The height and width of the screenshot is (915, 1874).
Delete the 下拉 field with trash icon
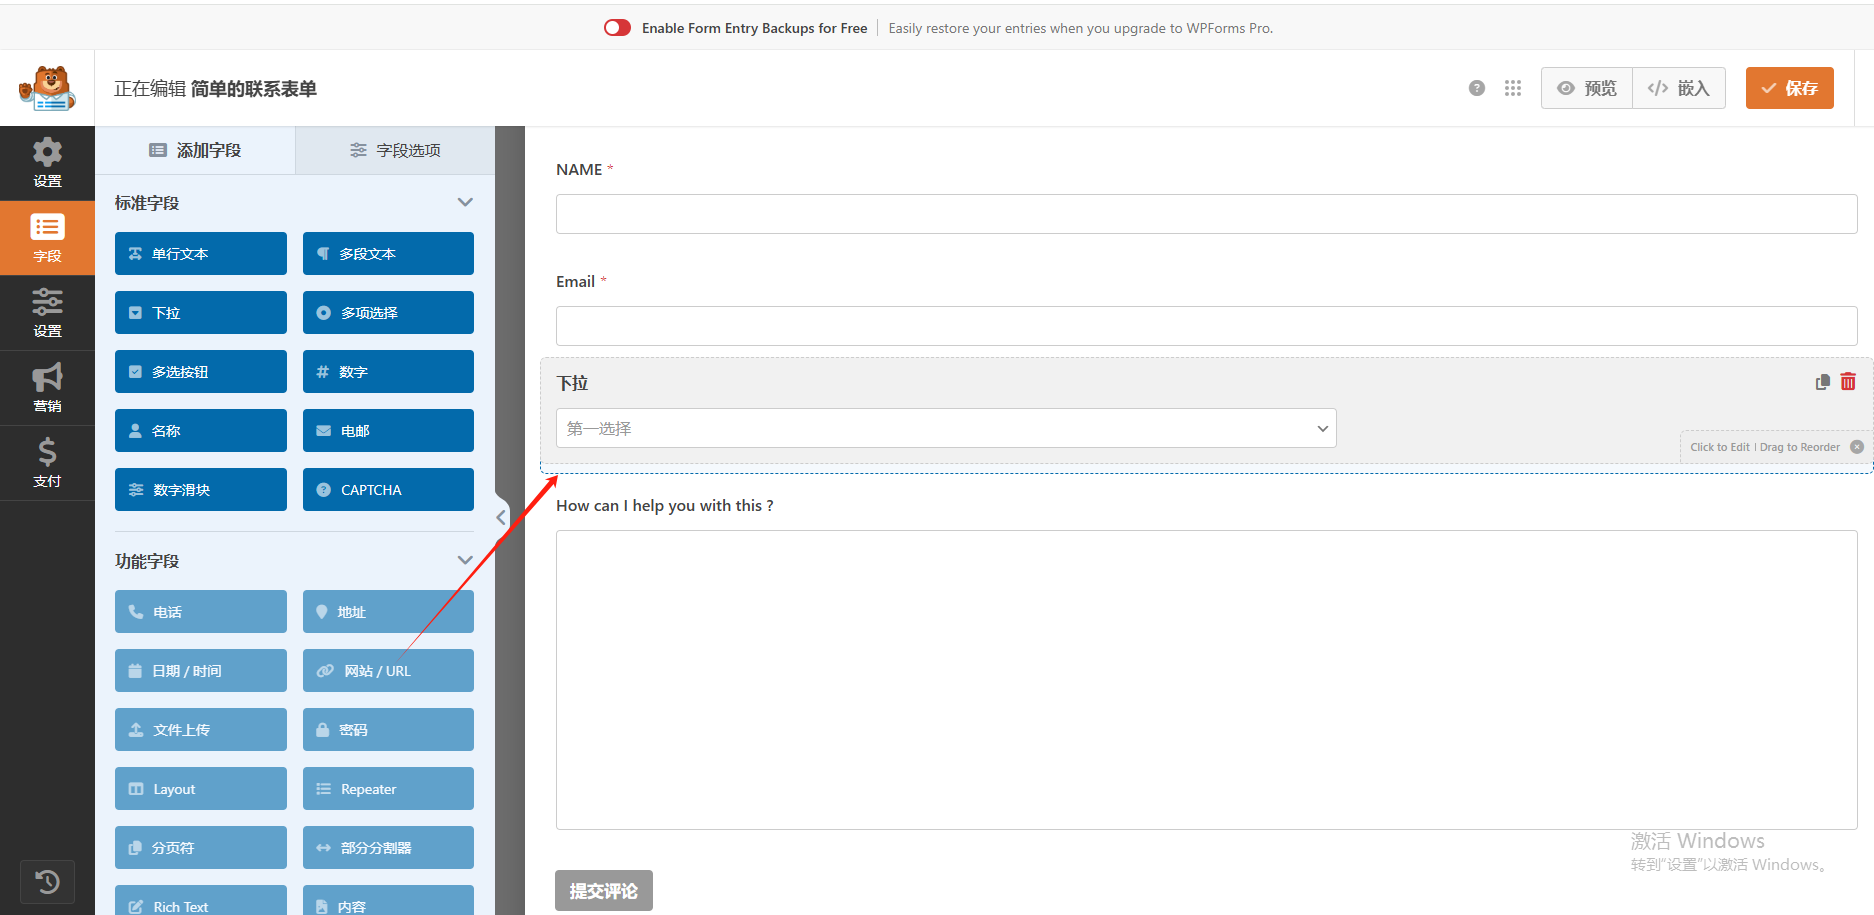(1848, 382)
